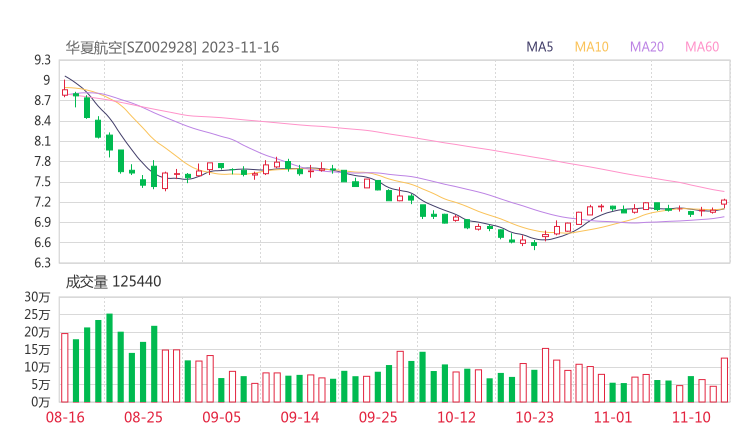Screen dimensions: 740x440
Task: Click the 15万 volume axis label
Action: pyautogui.click(x=37, y=349)
